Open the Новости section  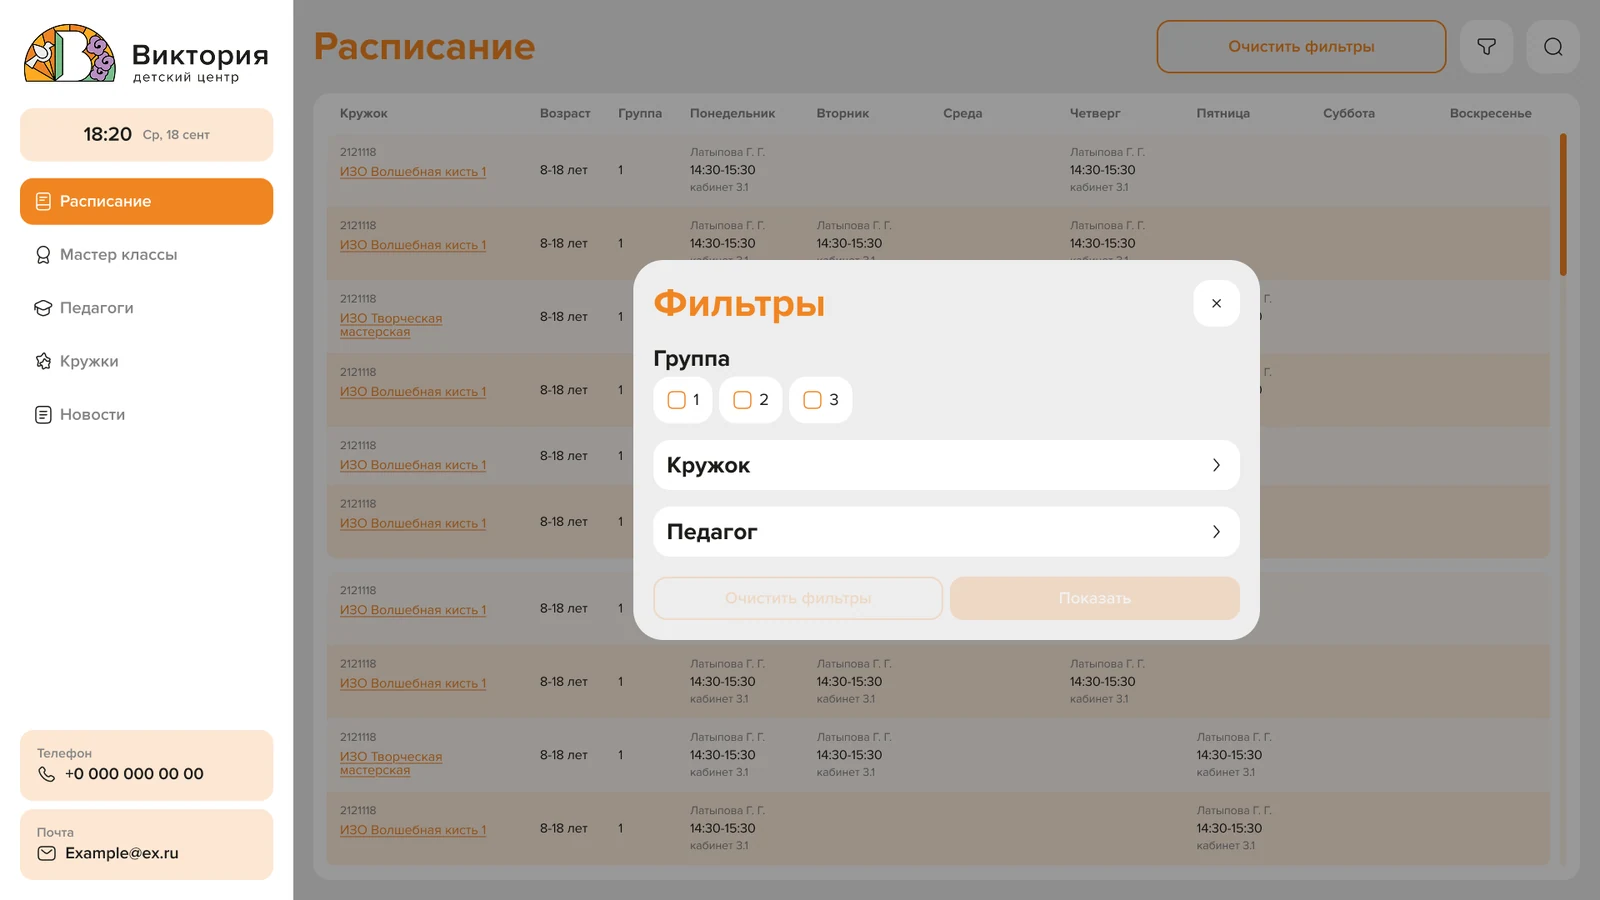[146, 415]
